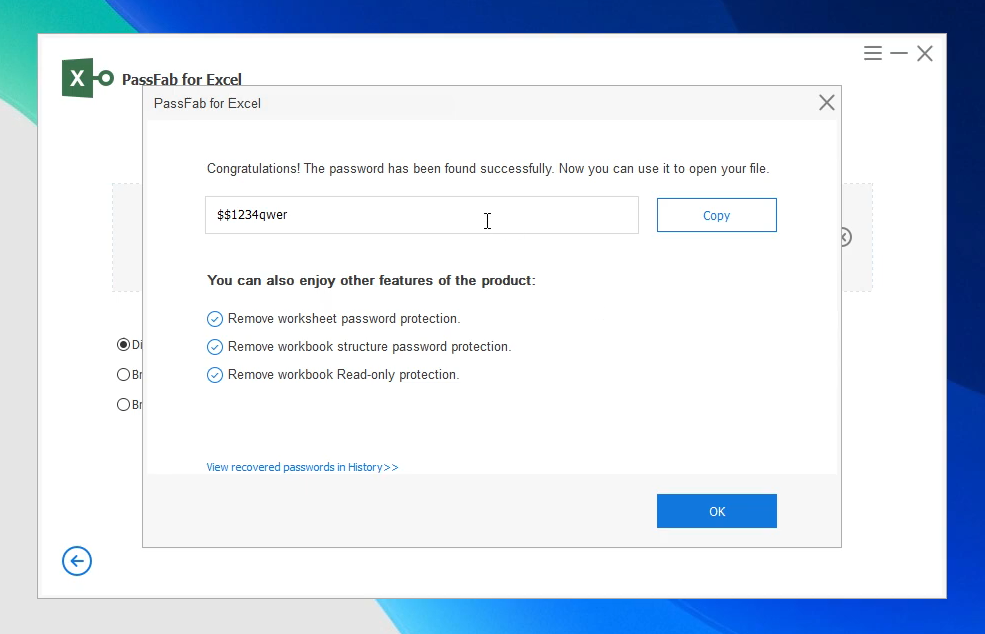This screenshot has width=985, height=634.
Task: Click checkmark icon beside Read-only protection
Action: [x=215, y=375]
